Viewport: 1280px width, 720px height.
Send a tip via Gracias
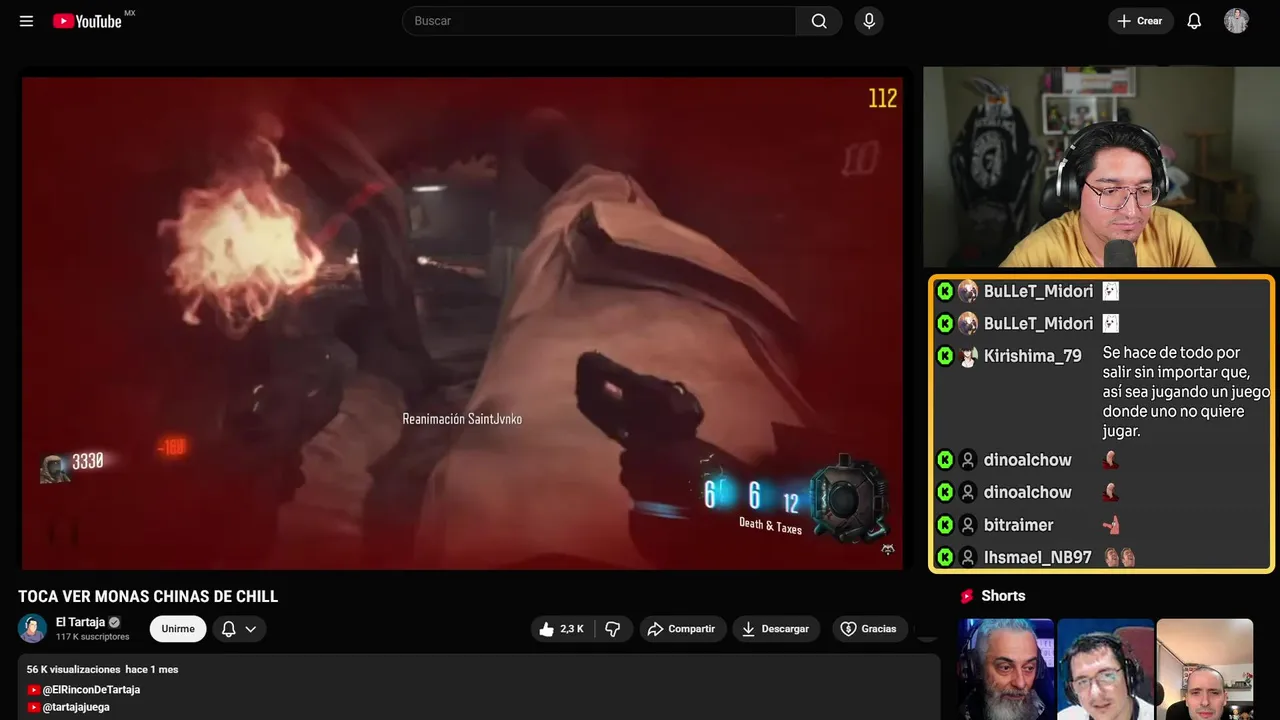point(869,629)
